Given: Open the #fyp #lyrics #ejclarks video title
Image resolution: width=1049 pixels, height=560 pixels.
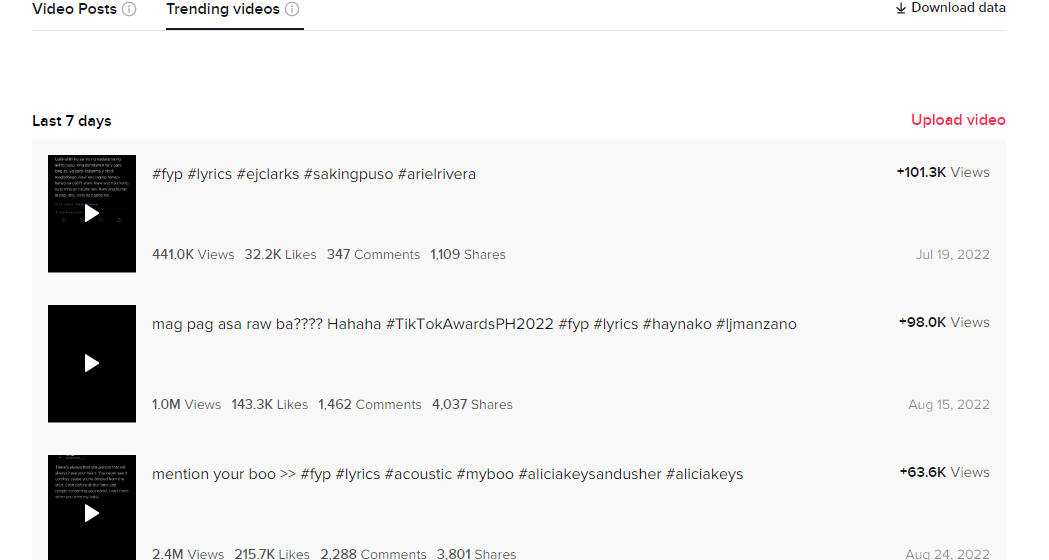Looking at the screenshot, I should pyautogui.click(x=314, y=174).
